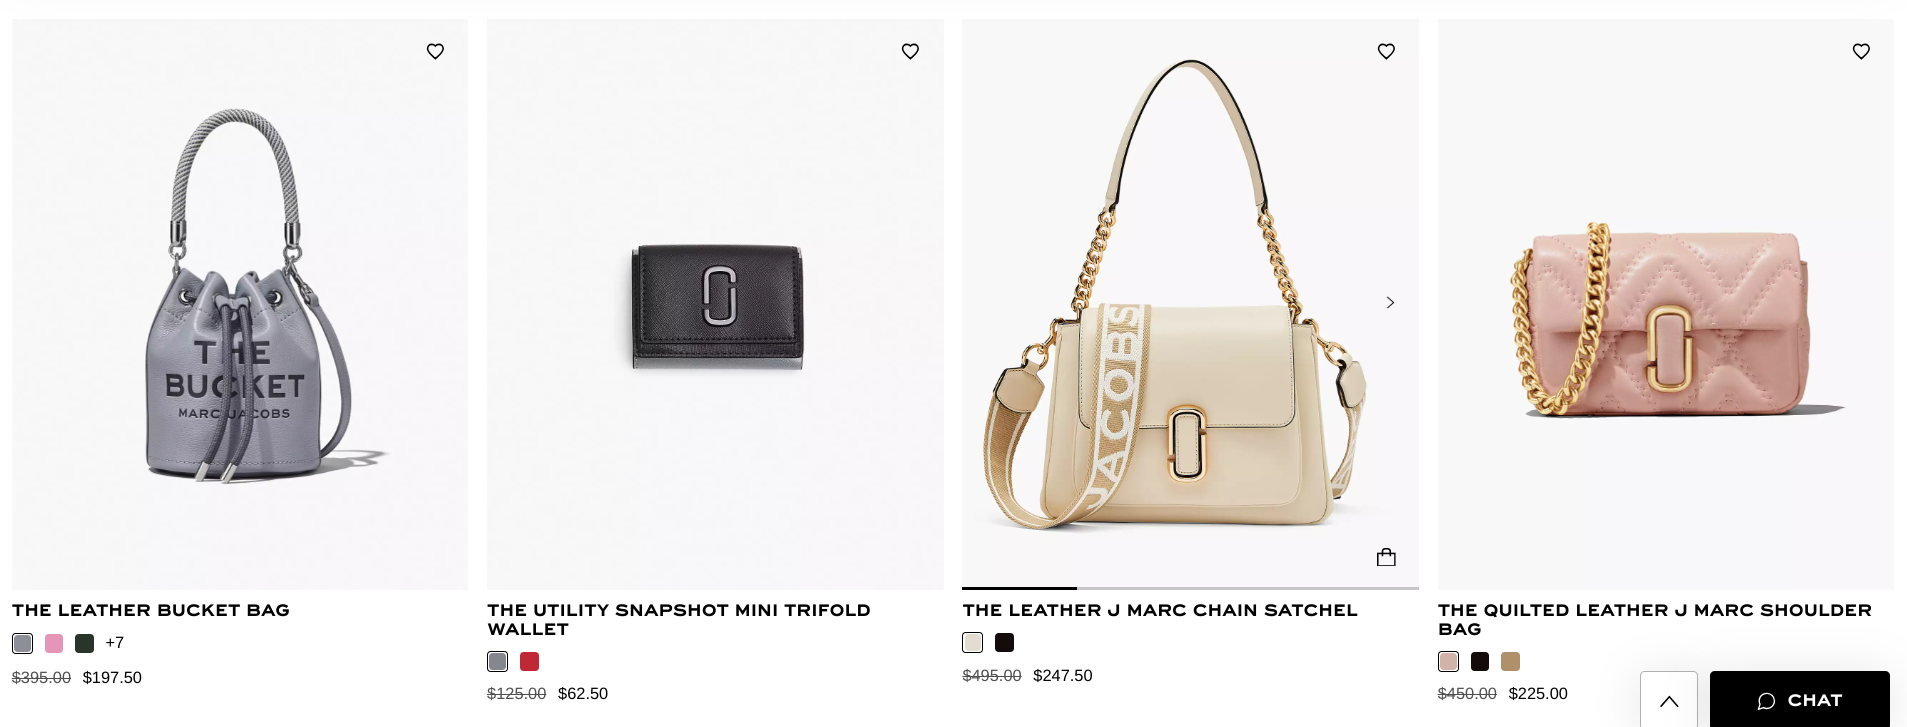The width and height of the screenshot is (1907, 727).
Task: Open the Chat support button
Action: coord(1800,700)
